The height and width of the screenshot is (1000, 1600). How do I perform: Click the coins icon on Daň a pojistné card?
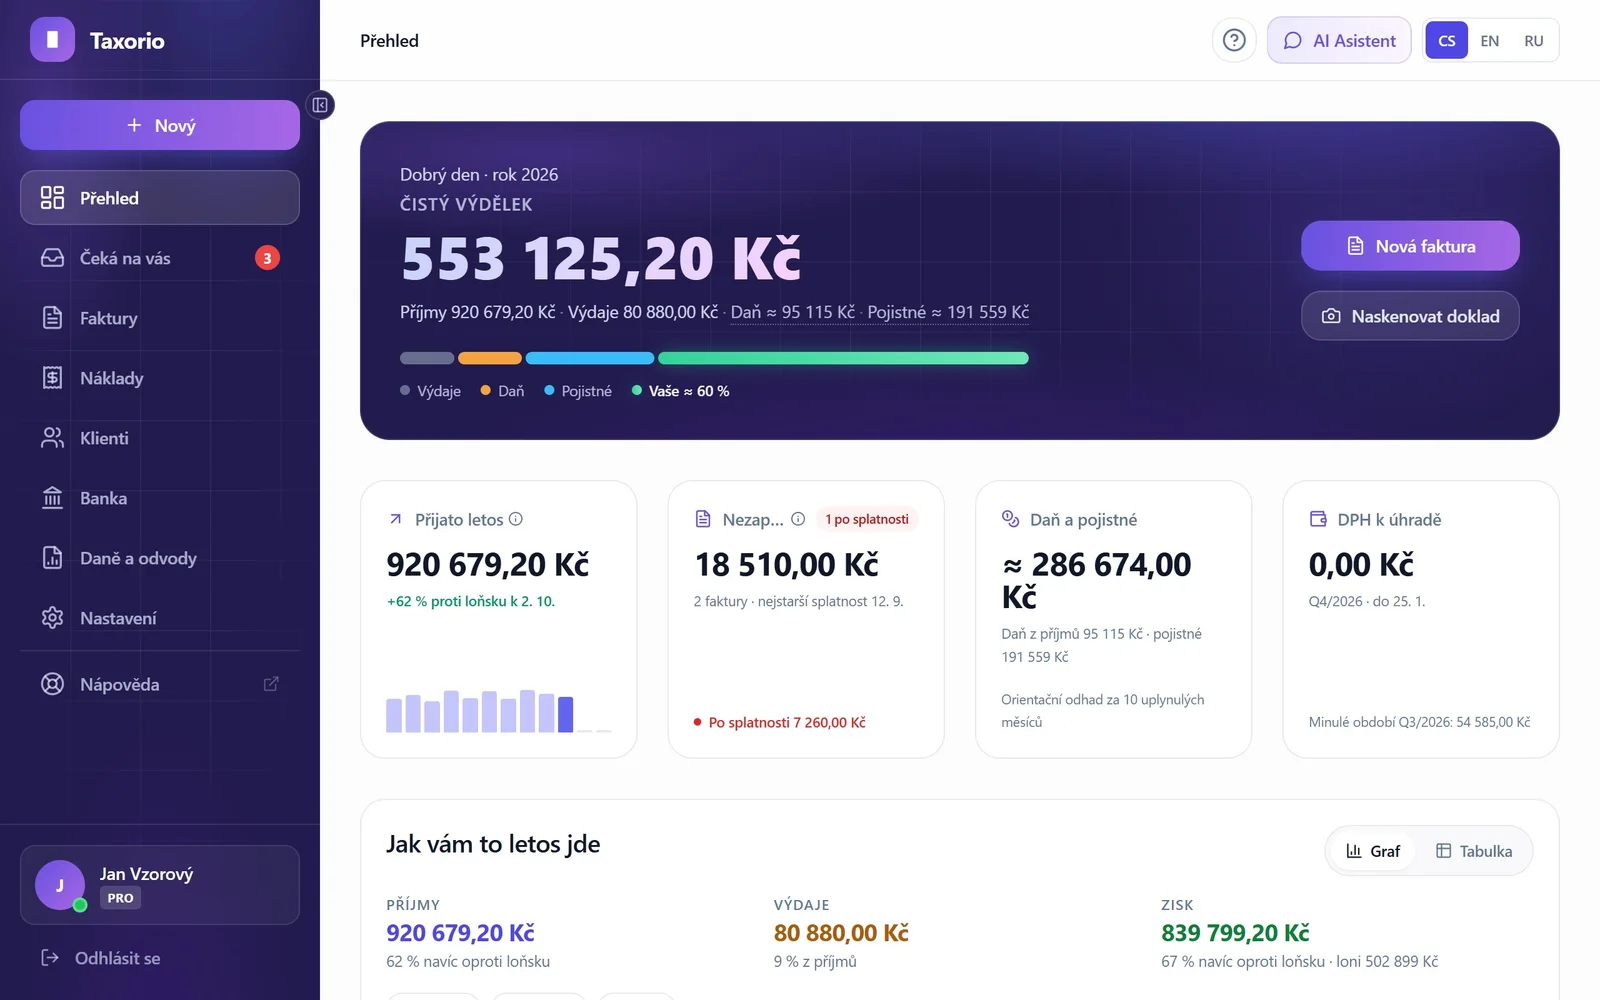point(1010,518)
